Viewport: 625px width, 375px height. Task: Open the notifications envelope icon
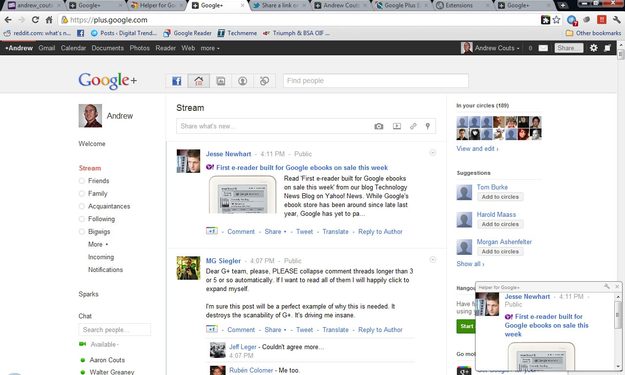[x=543, y=48]
